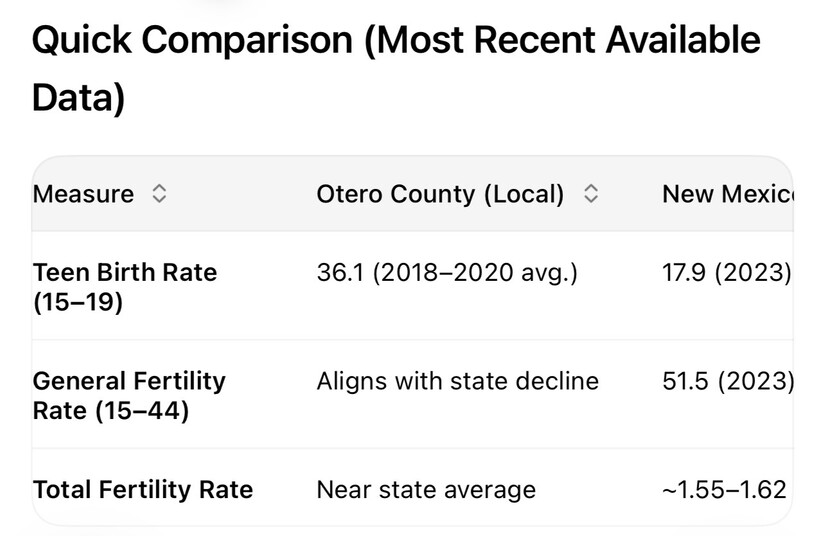Select the Near state average cell
825x536 pixels.
pos(426,490)
